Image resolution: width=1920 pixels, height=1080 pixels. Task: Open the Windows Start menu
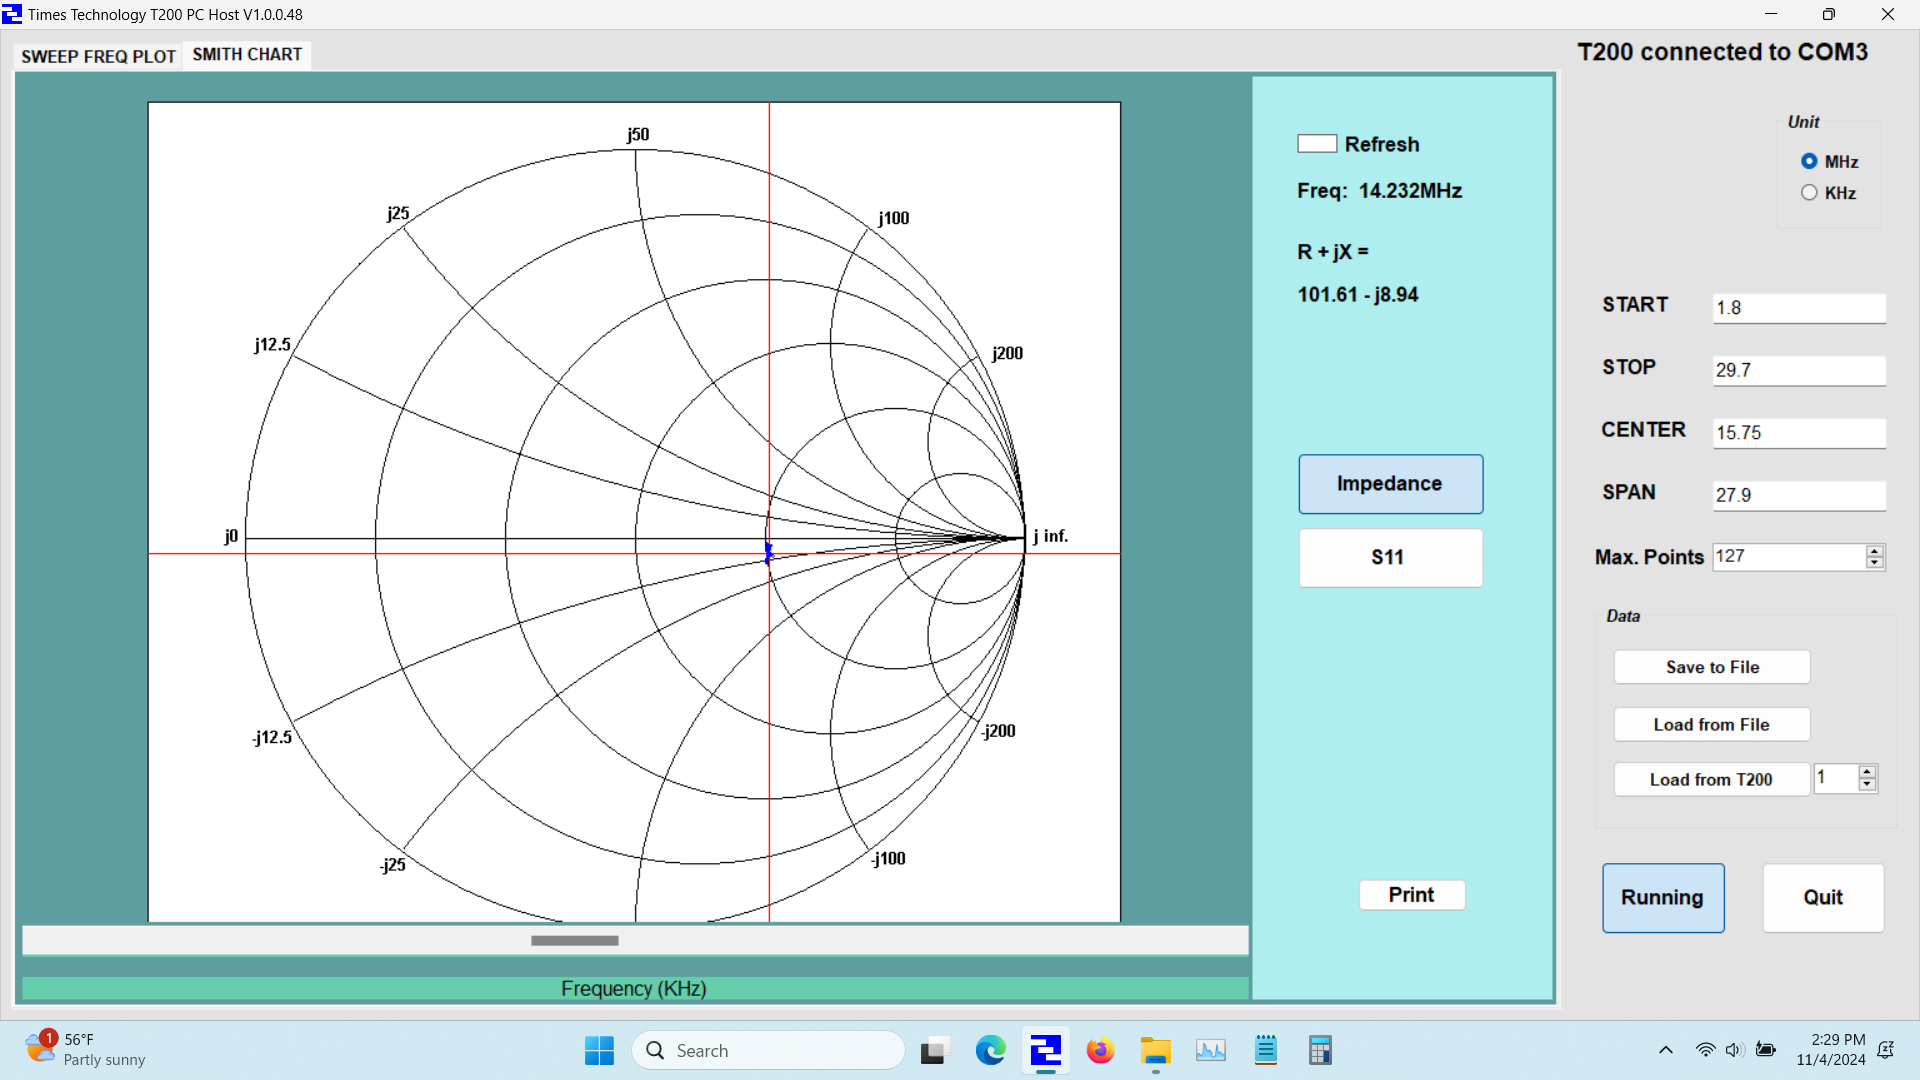(x=599, y=1051)
